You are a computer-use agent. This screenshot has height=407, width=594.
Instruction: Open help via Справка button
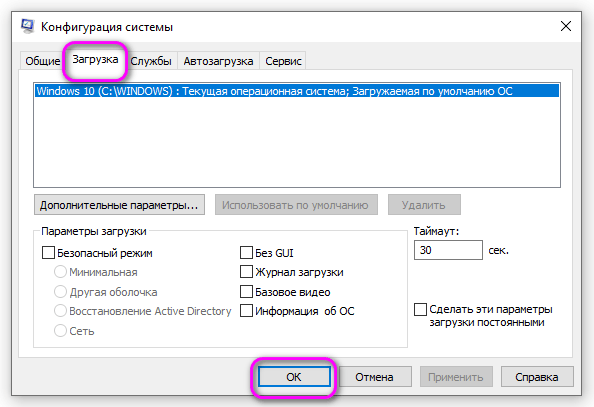(537, 377)
